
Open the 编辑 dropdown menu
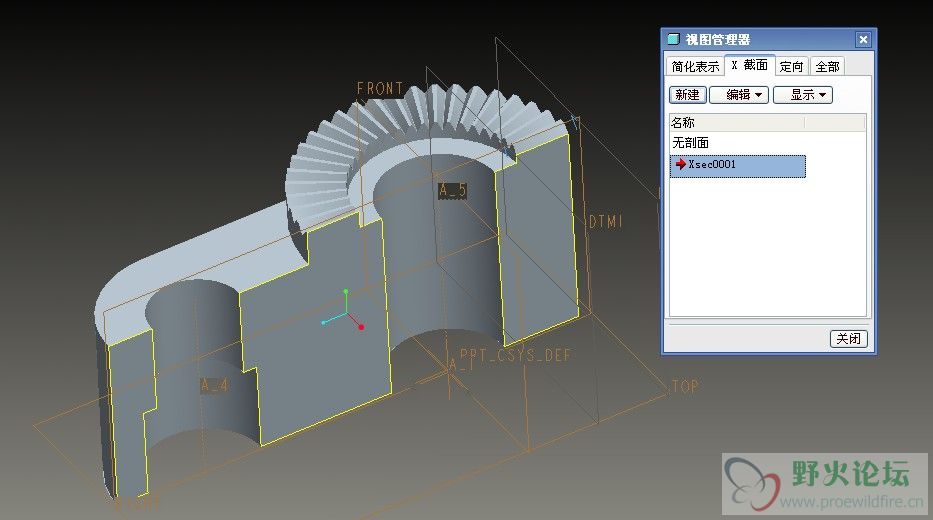click(739, 95)
